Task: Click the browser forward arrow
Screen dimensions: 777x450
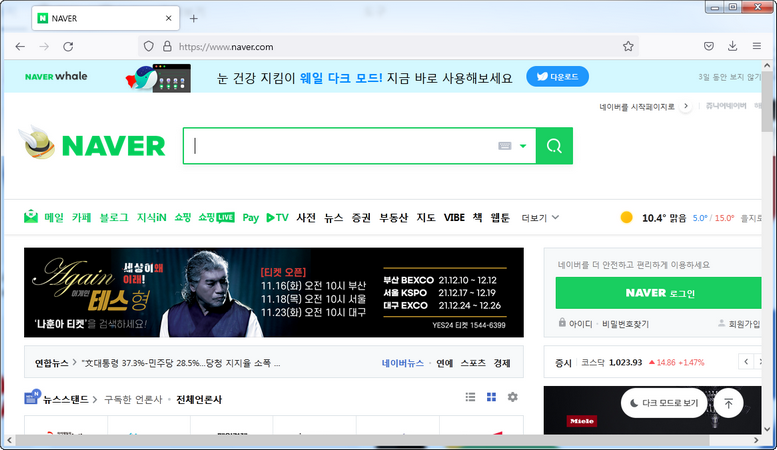Action: pyautogui.click(x=44, y=47)
